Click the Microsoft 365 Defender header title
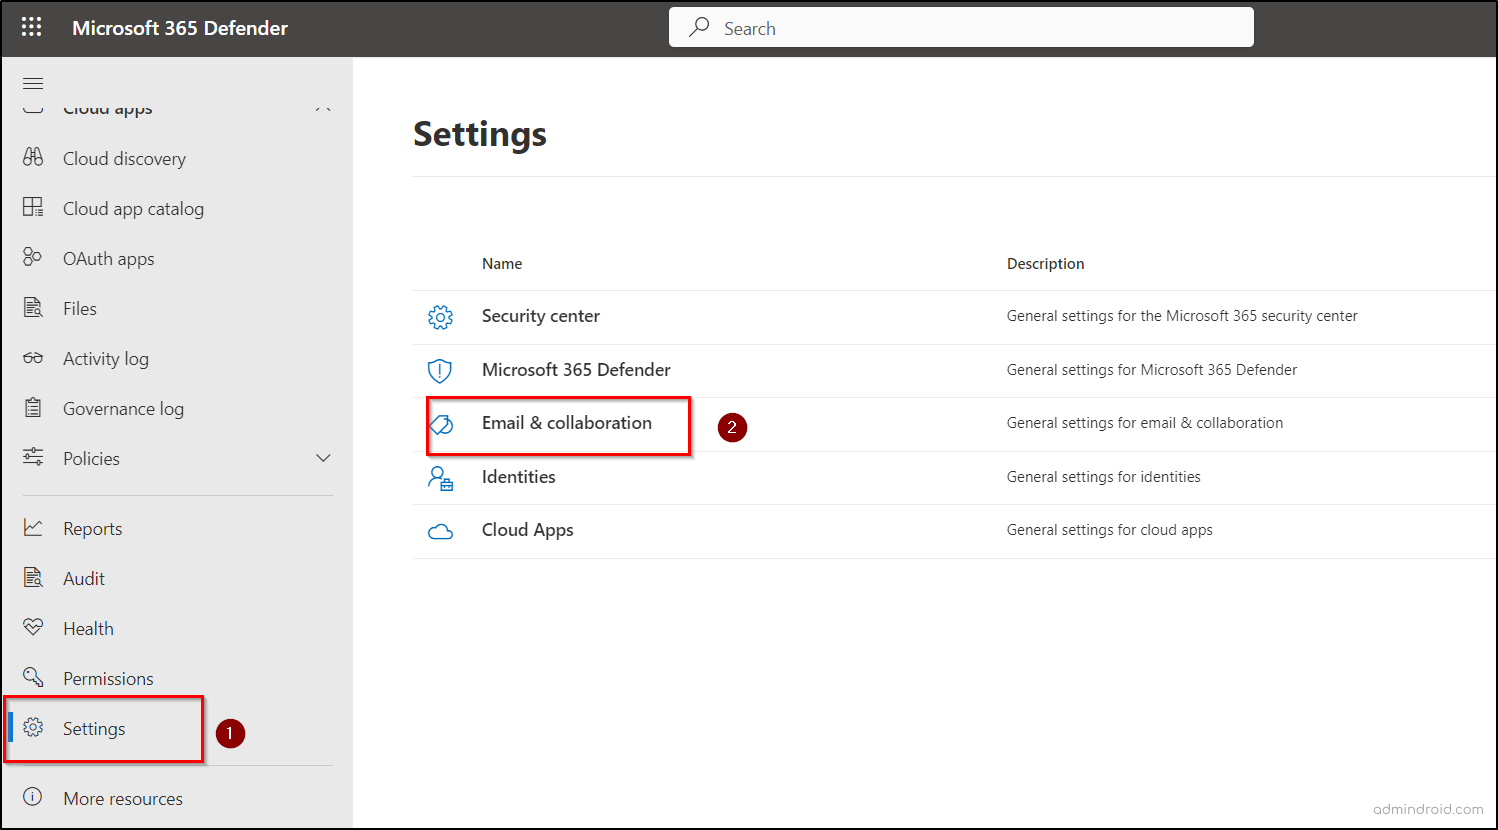1498x830 pixels. click(180, 28)
